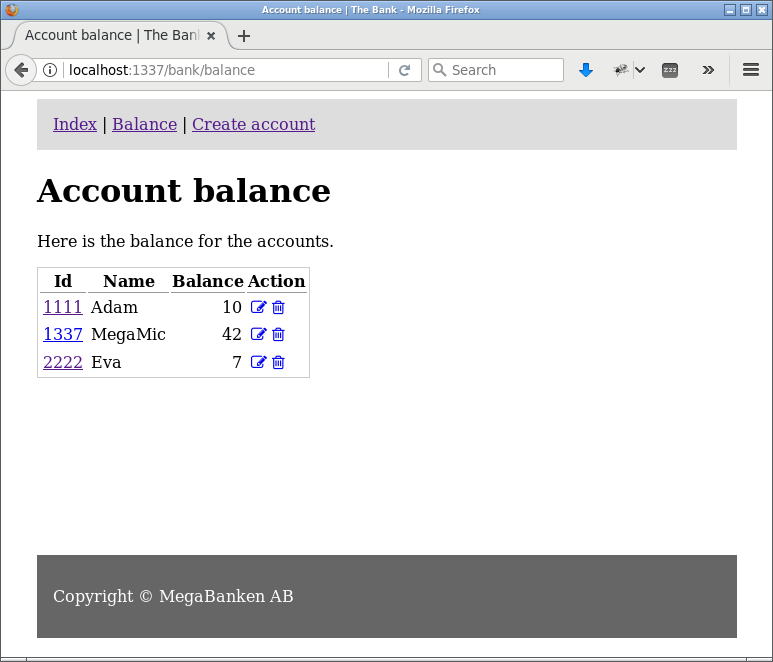The height and width of the screenshot is (662, 773).
Task: Show more toolbar tools
Action: tap(708, 70)
